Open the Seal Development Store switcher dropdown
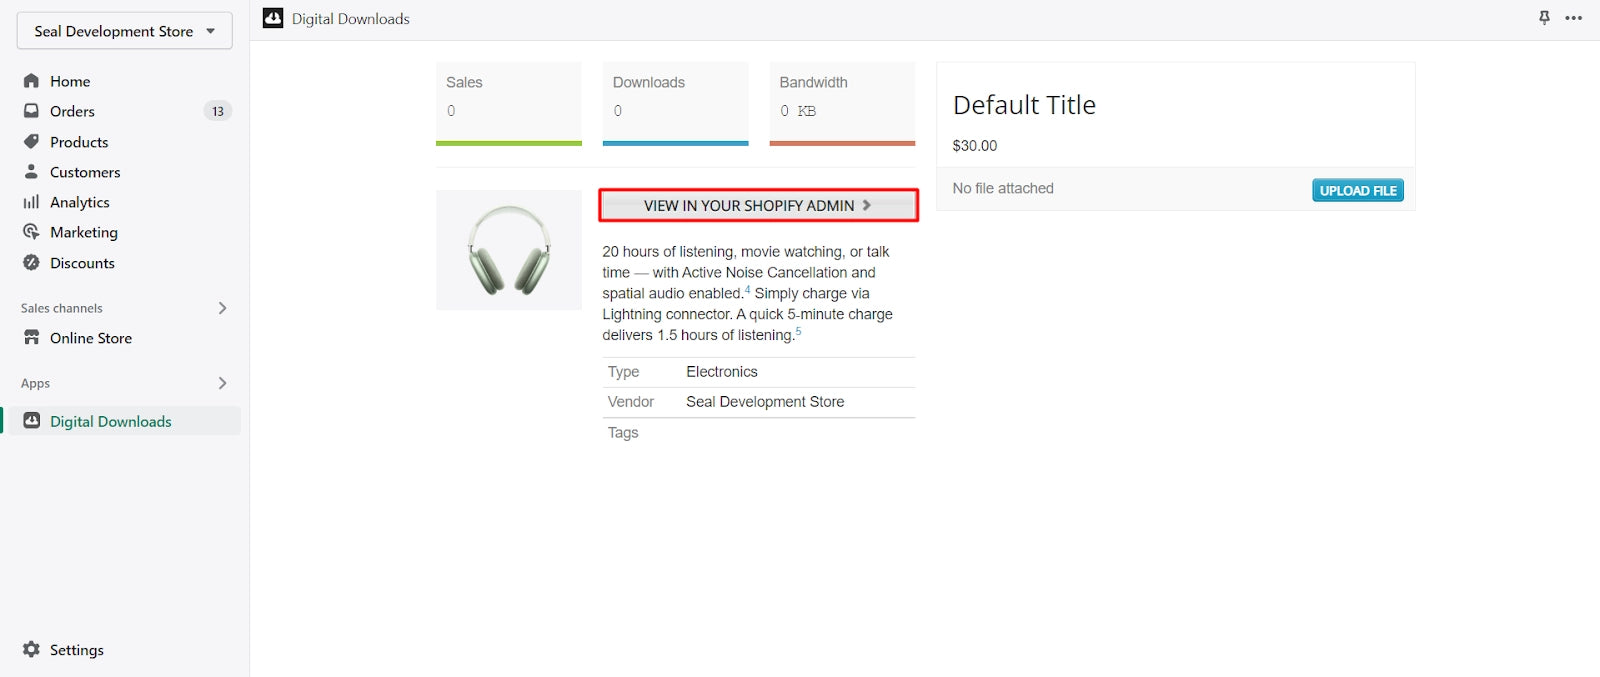Image resolution: width=1600 pixels, height=677 pixels. [x=125, y=31]
